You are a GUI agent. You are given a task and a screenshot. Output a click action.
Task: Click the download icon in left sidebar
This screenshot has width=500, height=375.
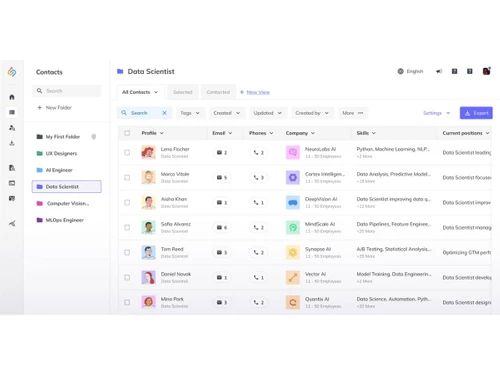12,143
